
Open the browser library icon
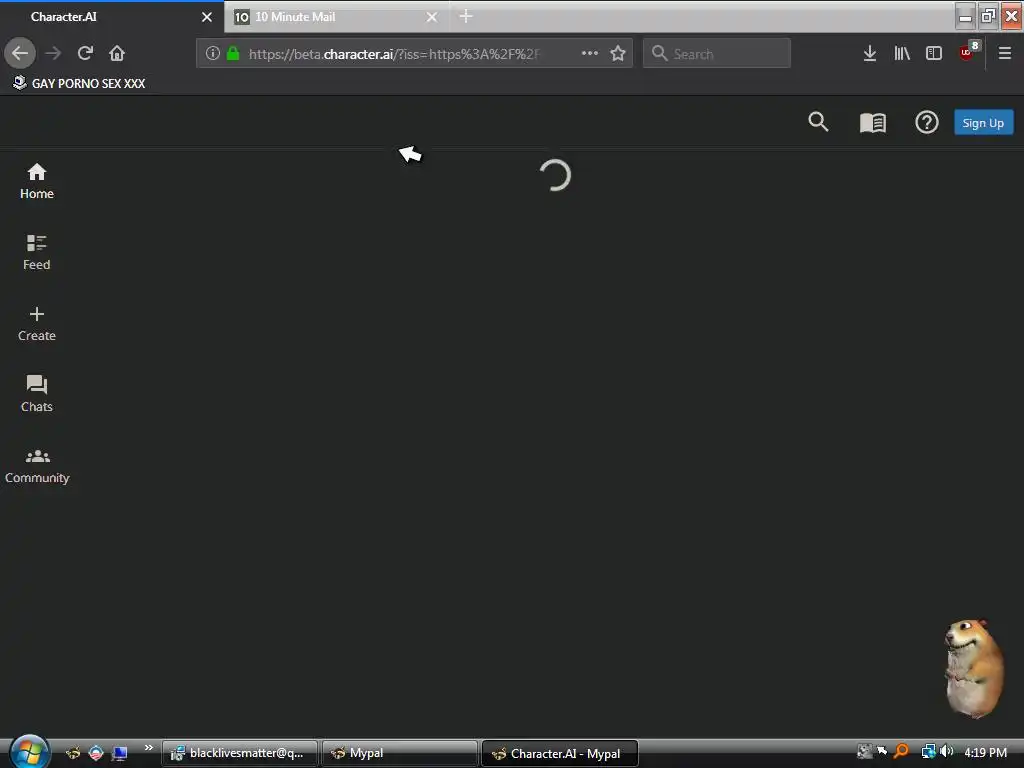pos(902,53)
